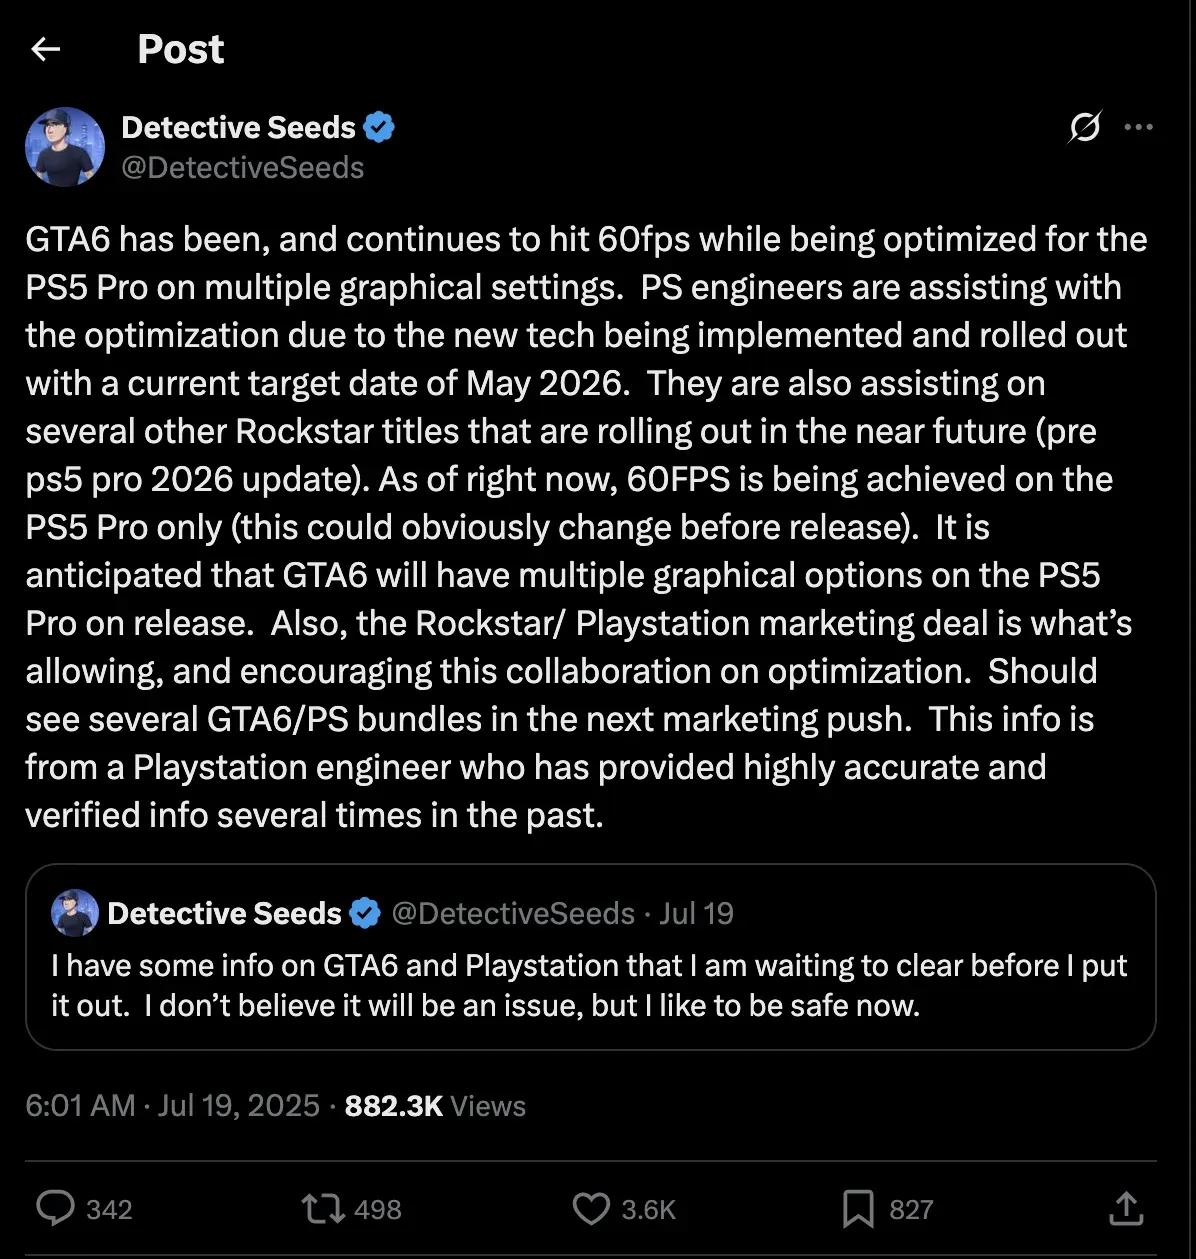1196x1259 pixels.
Task: Click the Jul 19 date in quoted tweet
Action: (697, 912)
